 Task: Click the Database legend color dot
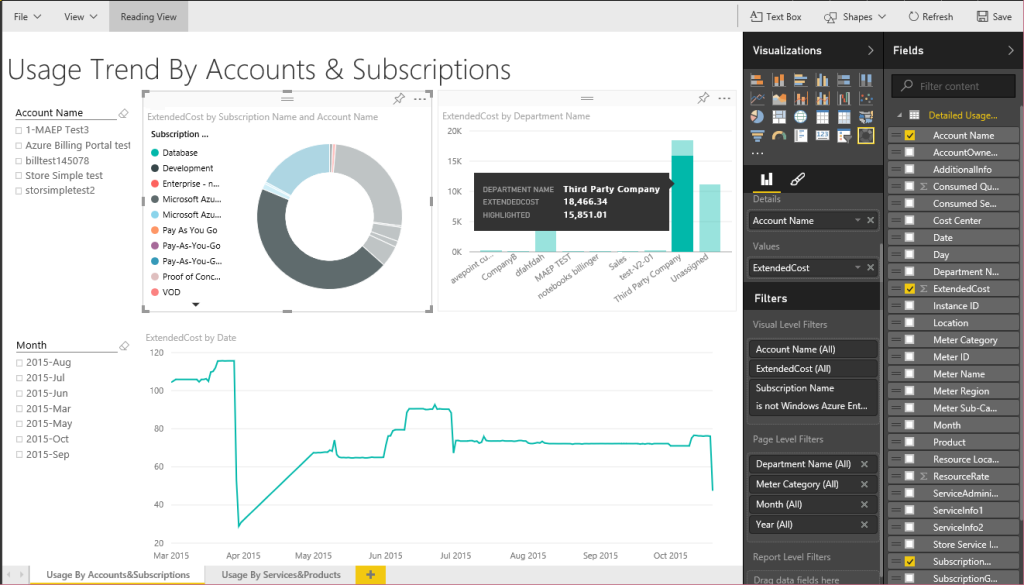pos(155,153)
